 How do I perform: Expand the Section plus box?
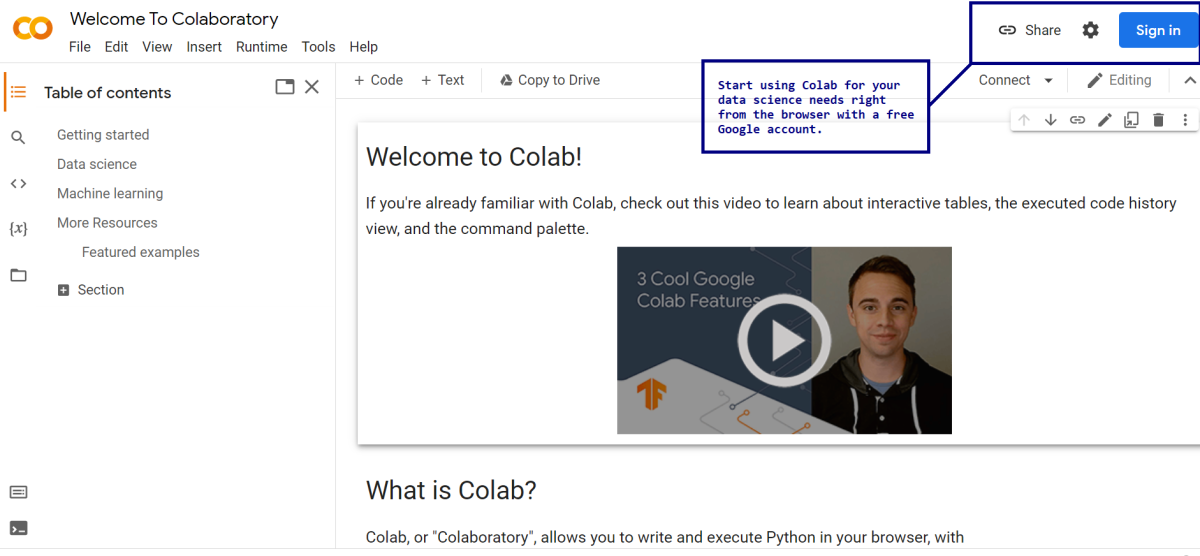coord(64,290)
